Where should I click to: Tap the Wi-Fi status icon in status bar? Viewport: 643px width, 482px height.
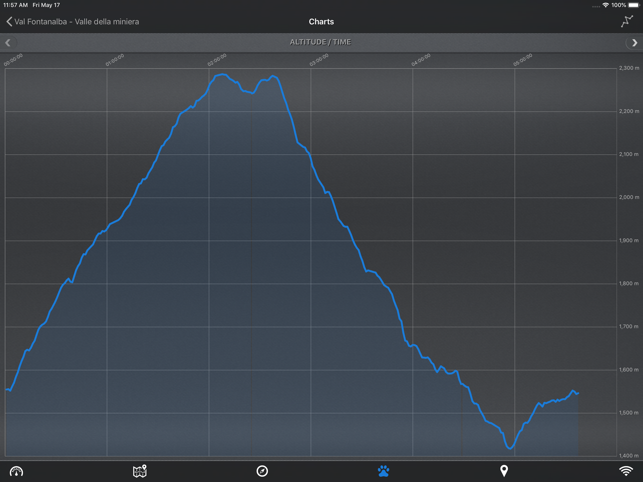click(x=605, y=5)
